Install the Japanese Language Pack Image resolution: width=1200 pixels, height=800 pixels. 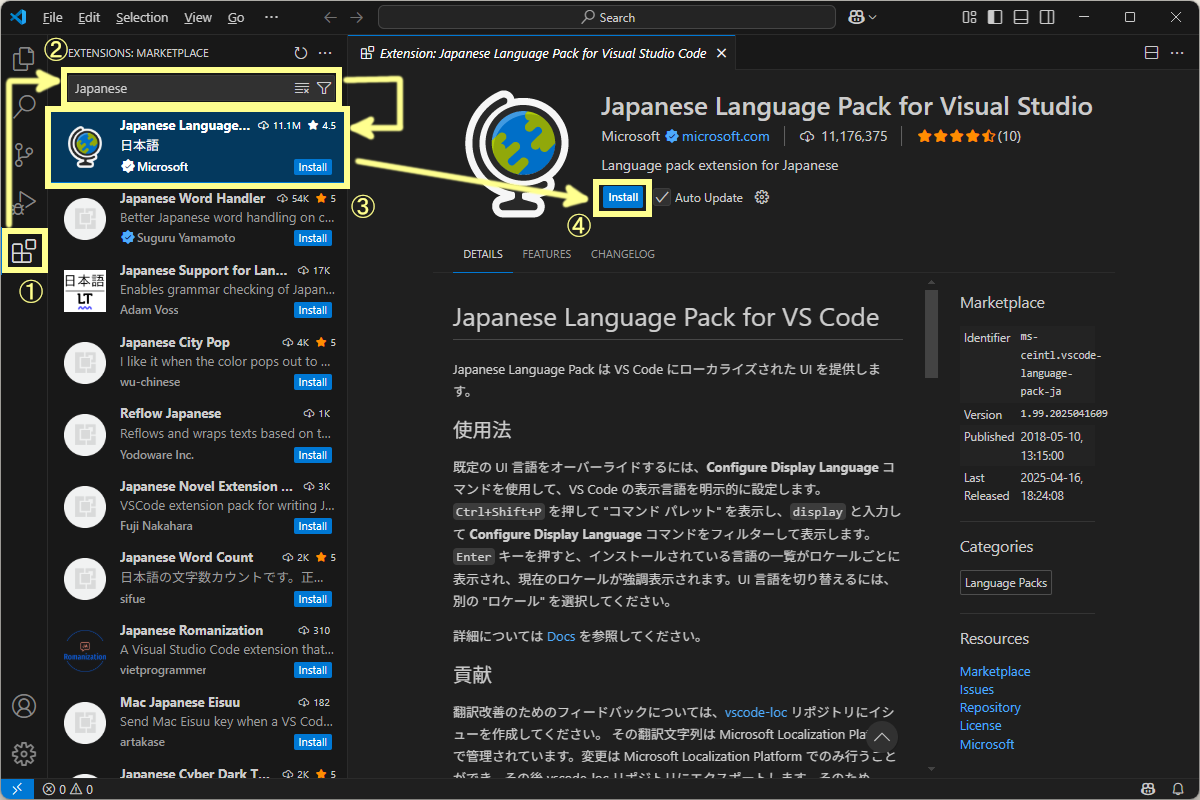coord(622,197)
